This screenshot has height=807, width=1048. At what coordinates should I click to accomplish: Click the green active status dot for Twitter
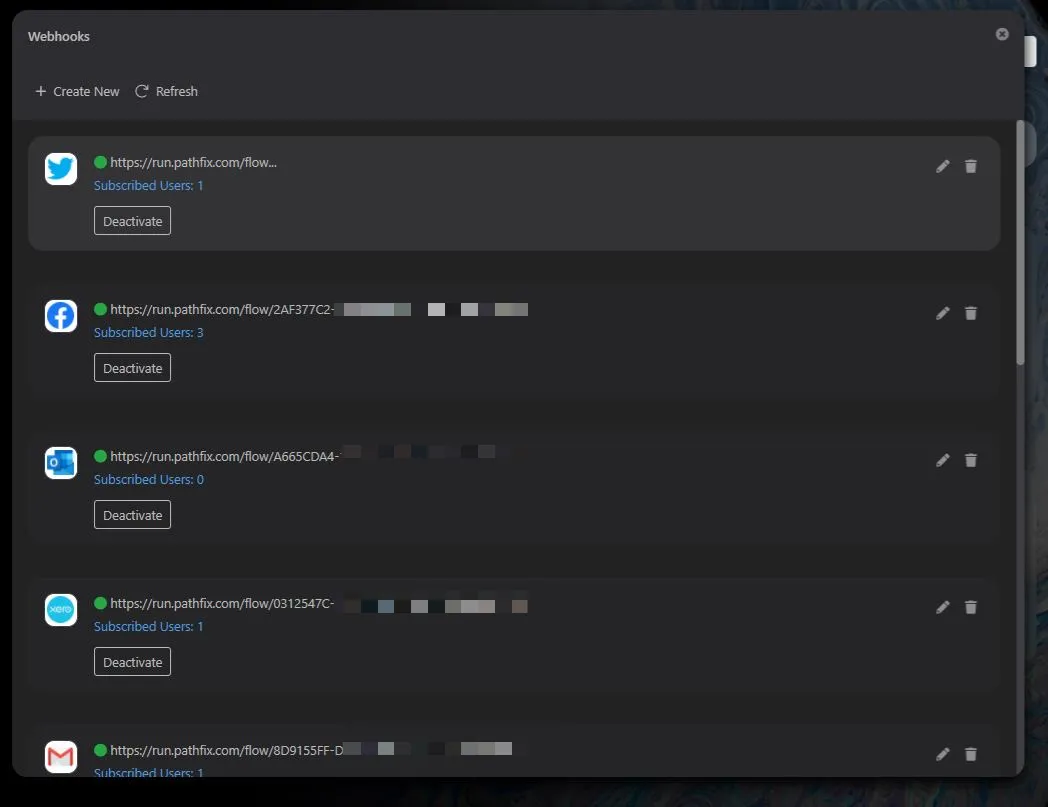(x=100, y=162)
